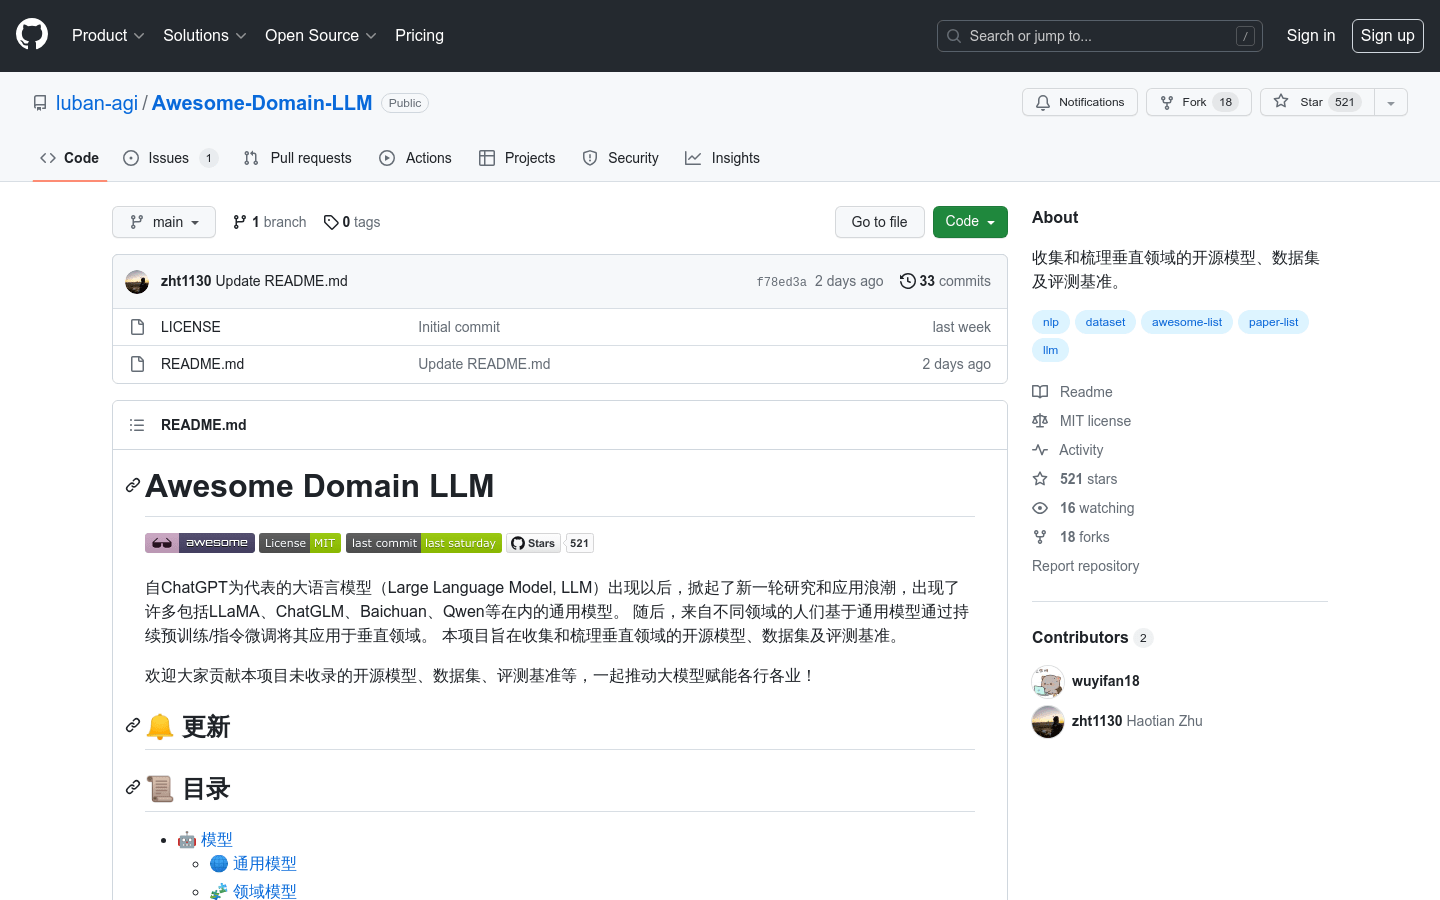Viewport: 1440px width, 900px height.
Task: Select the llm topic tag
Action: (x=1050, y=350)
